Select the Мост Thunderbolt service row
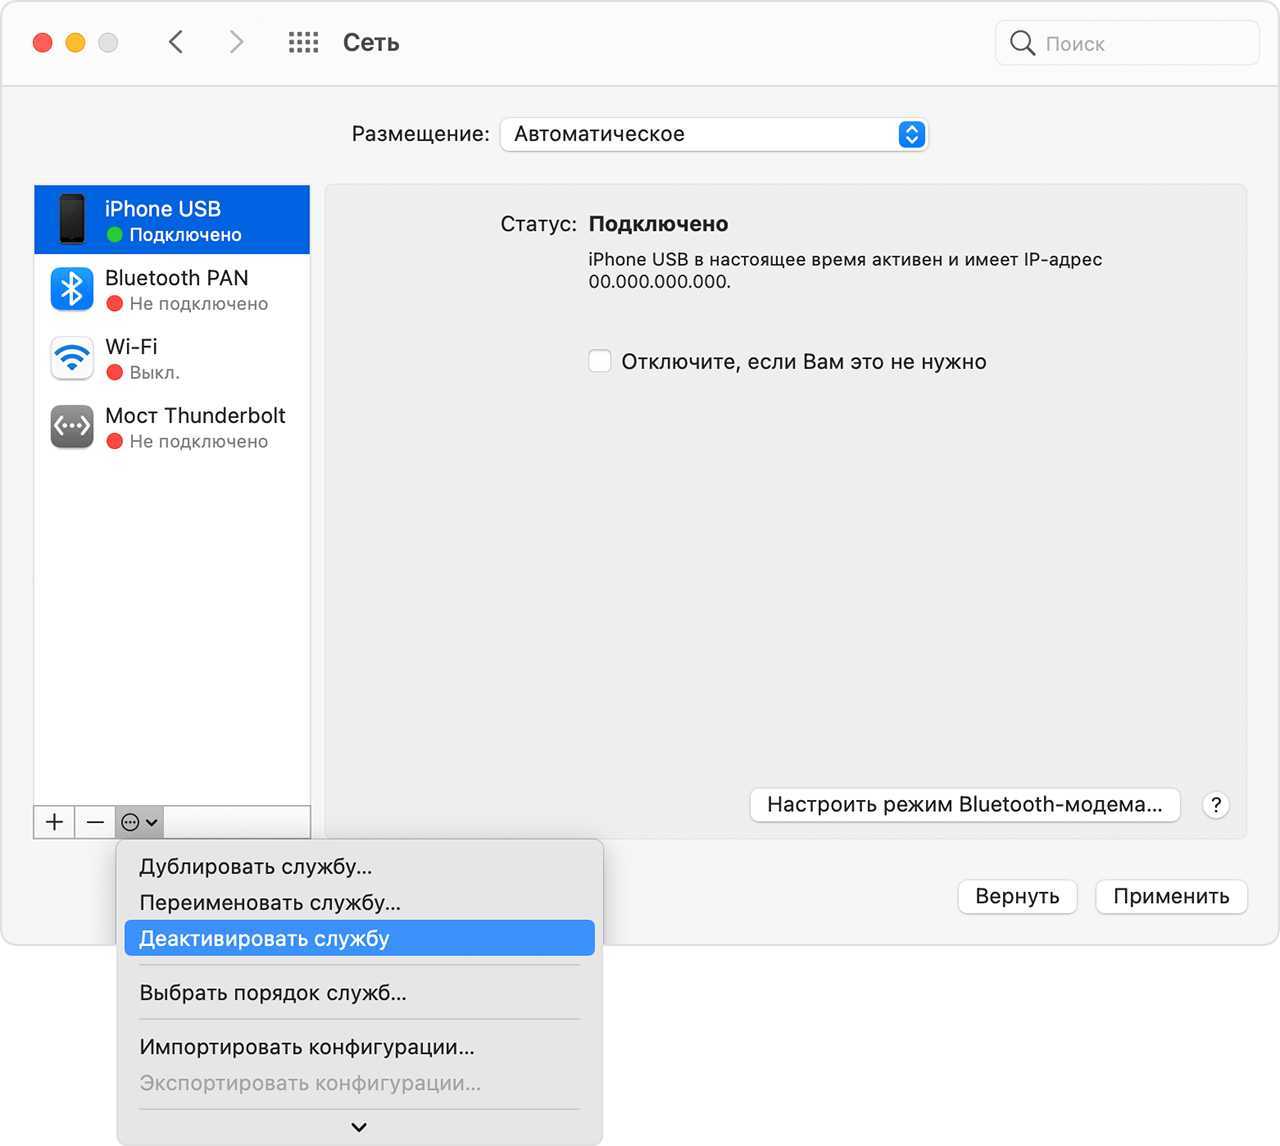Screen dimensions: 1280x1146 [172, 427]
